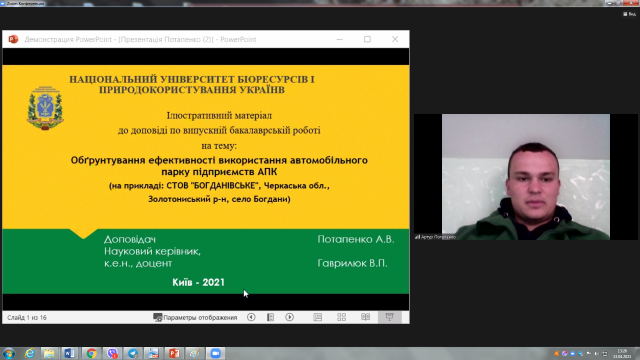Open the Paint taskbar icon
The width and height of the screenshot is (640, 360).
[195, 353]
